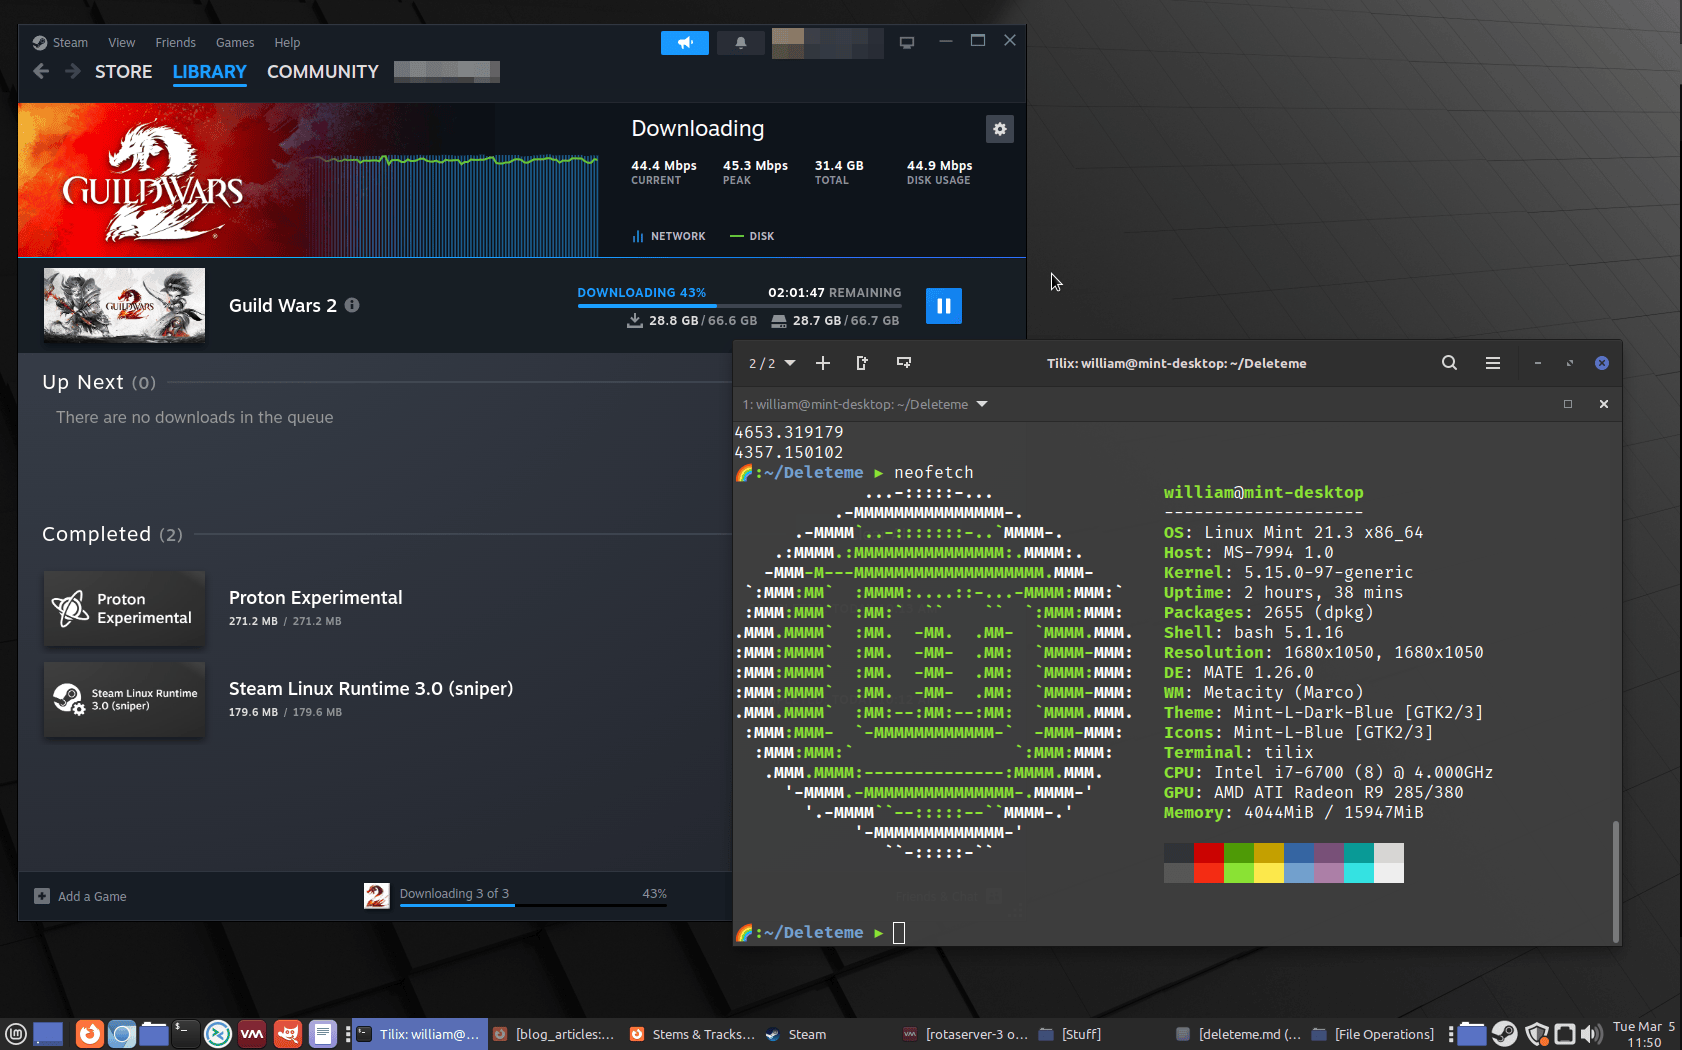The image size is (1682, 1050).
Task: Maximize the Tilix terminal pane
Action: pos(1568,404)
